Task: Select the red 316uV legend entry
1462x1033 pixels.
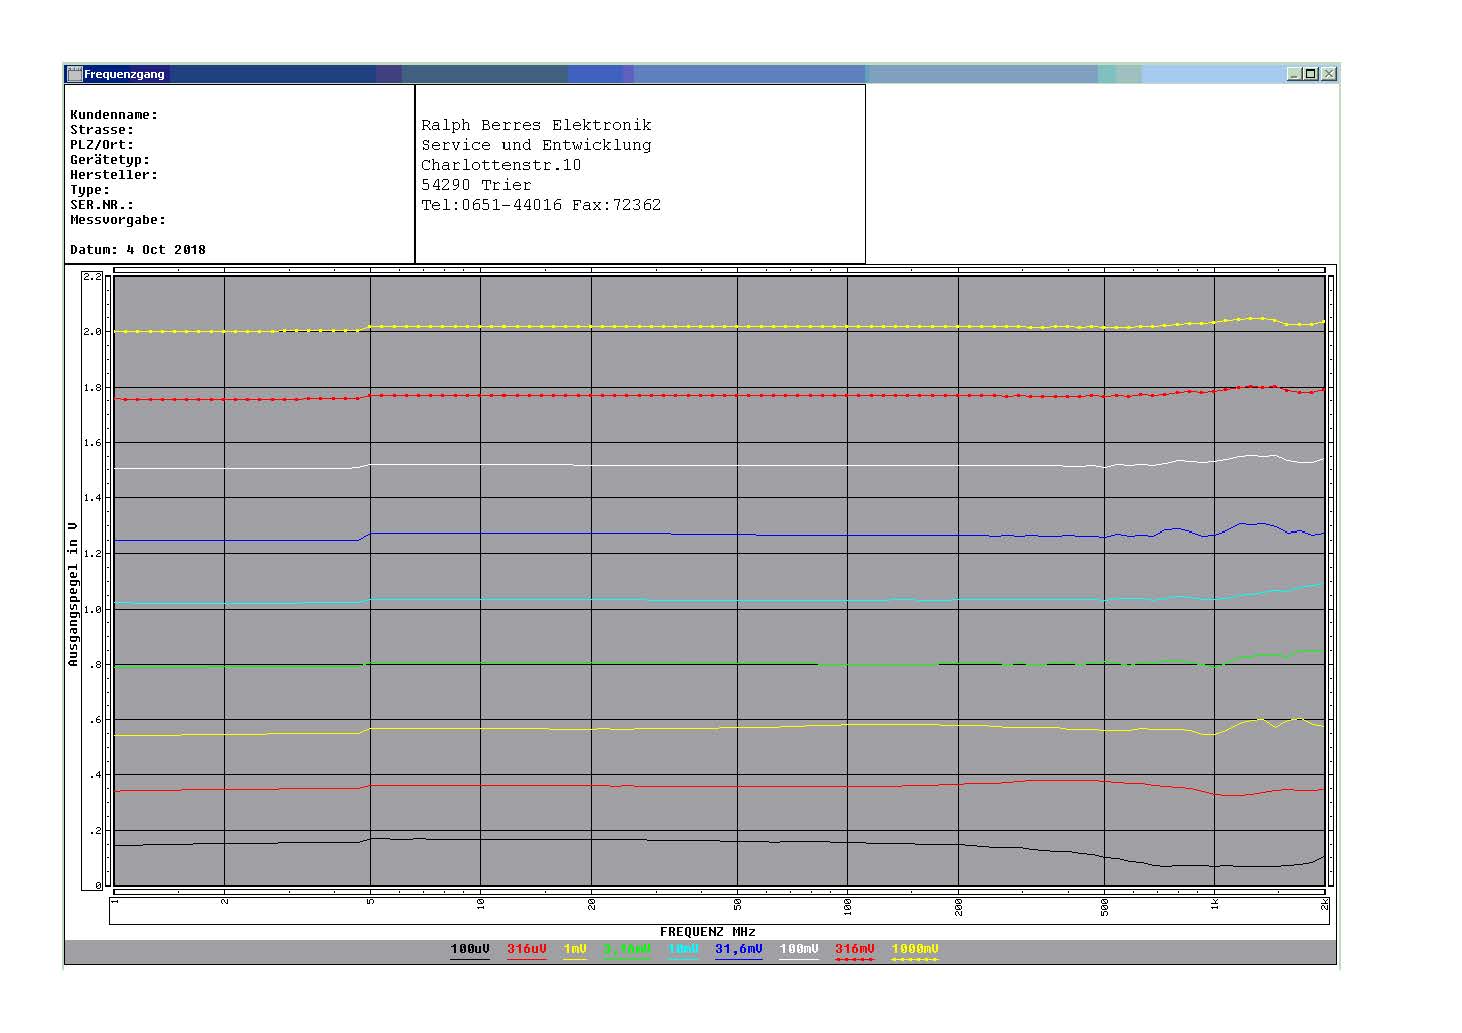Action: (526, 950)
